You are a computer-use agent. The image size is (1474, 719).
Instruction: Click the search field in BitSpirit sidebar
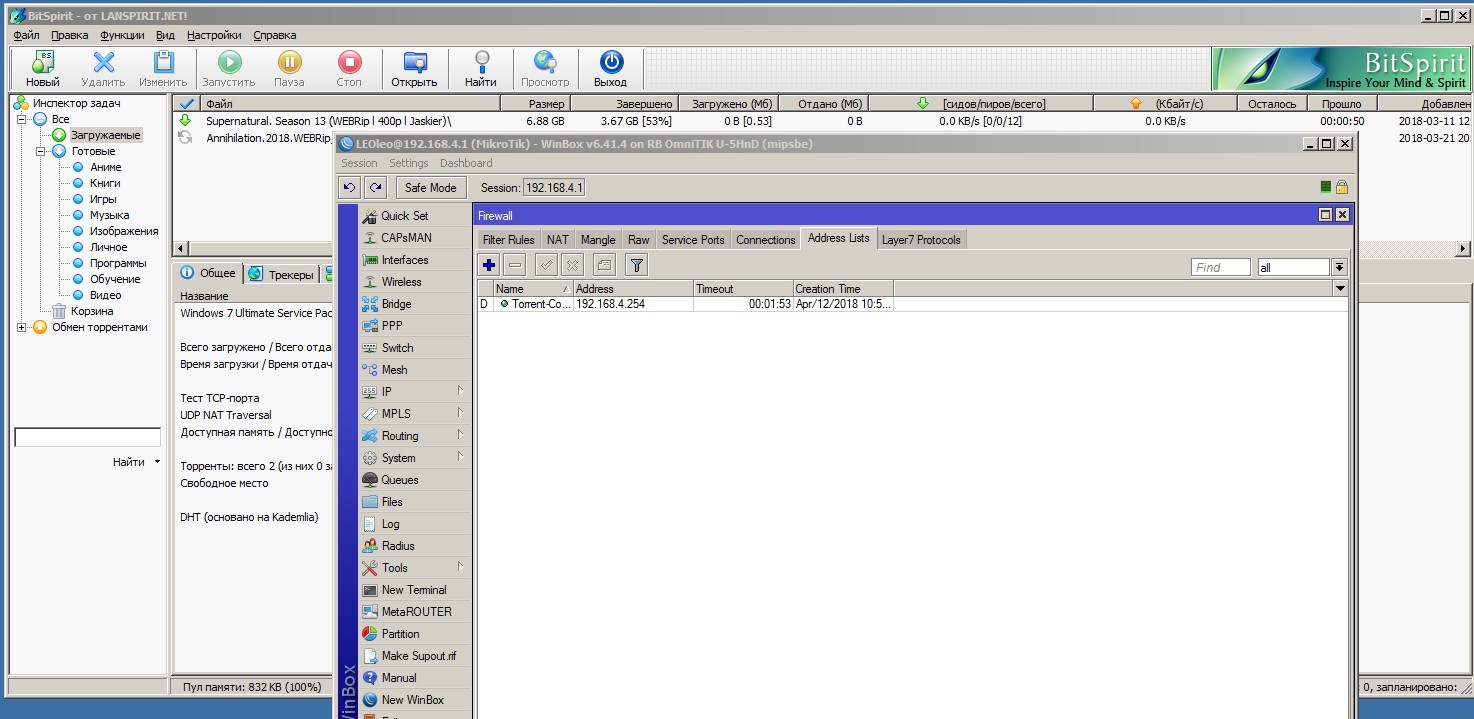(87, 437)
